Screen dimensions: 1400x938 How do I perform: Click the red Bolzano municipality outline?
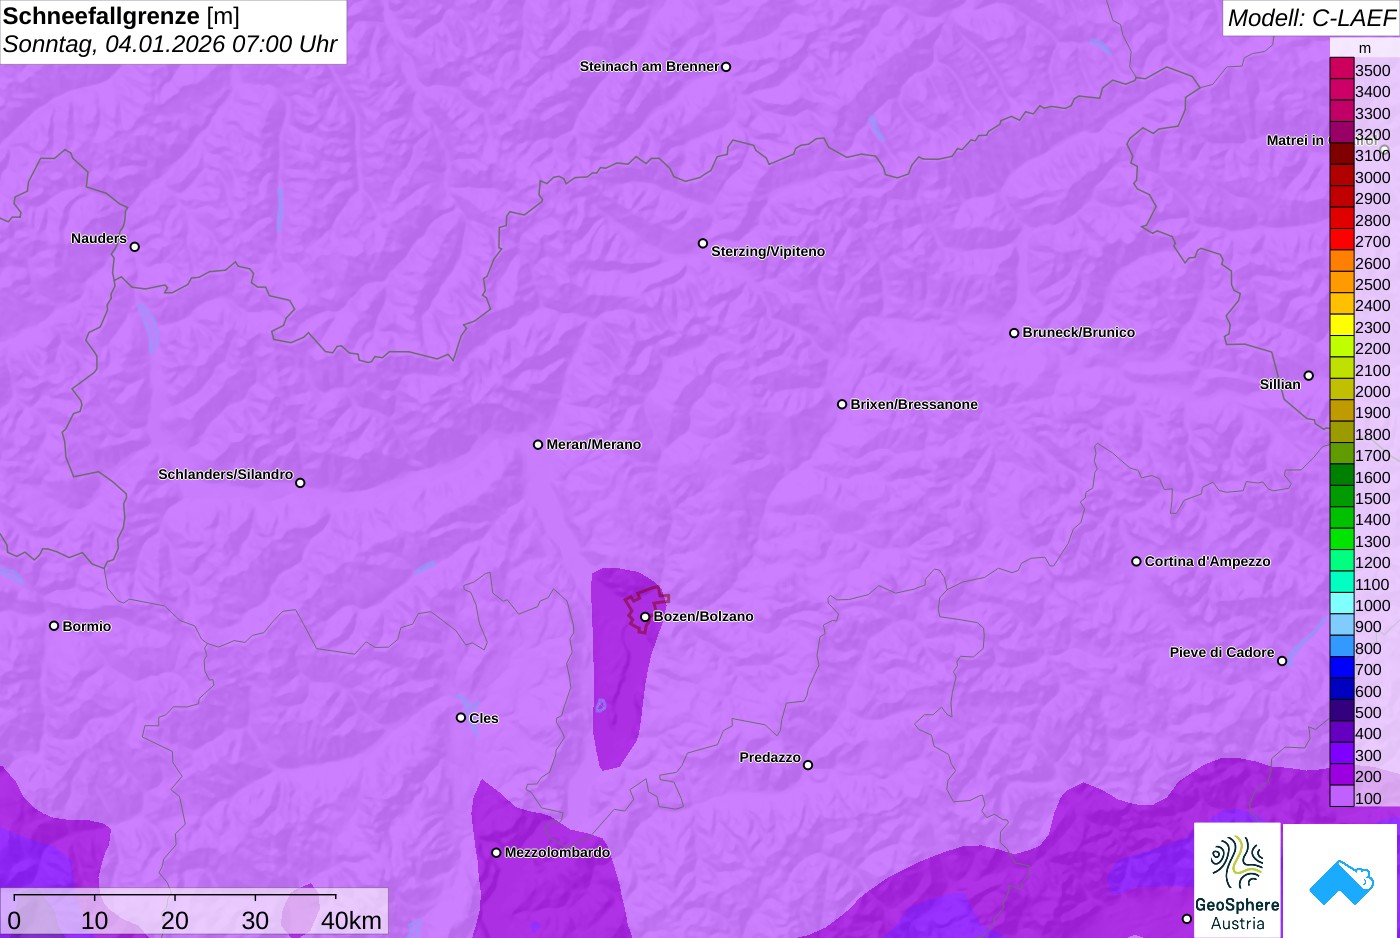(x=646, y=612)
